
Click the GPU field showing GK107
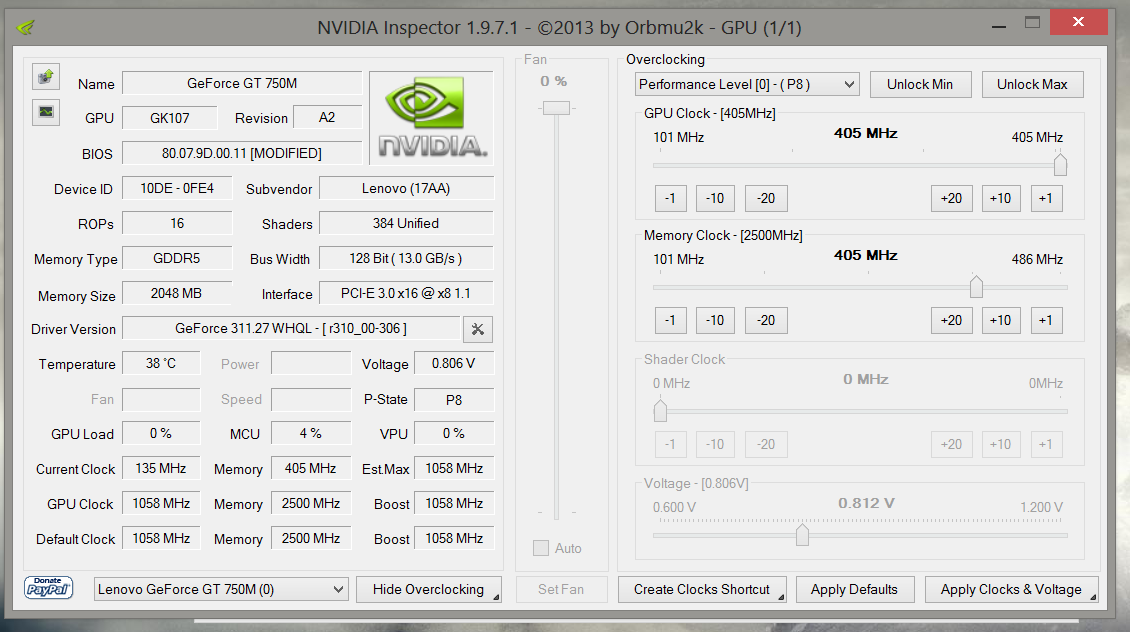tap(170, 118)
